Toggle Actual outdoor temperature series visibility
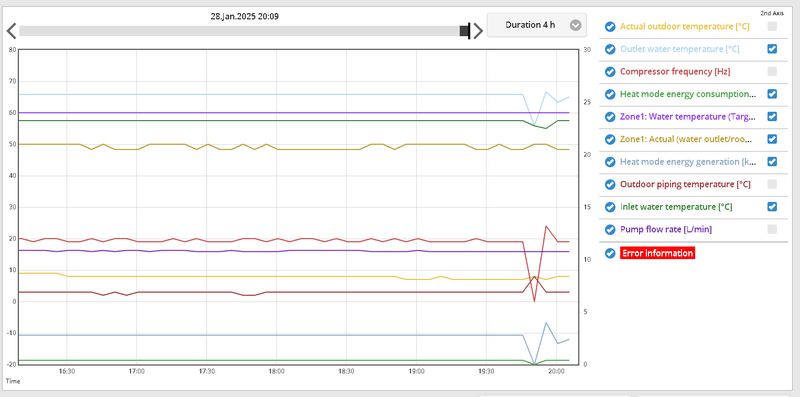The height and width of the screenshot is (397, 800). (610, 27)
